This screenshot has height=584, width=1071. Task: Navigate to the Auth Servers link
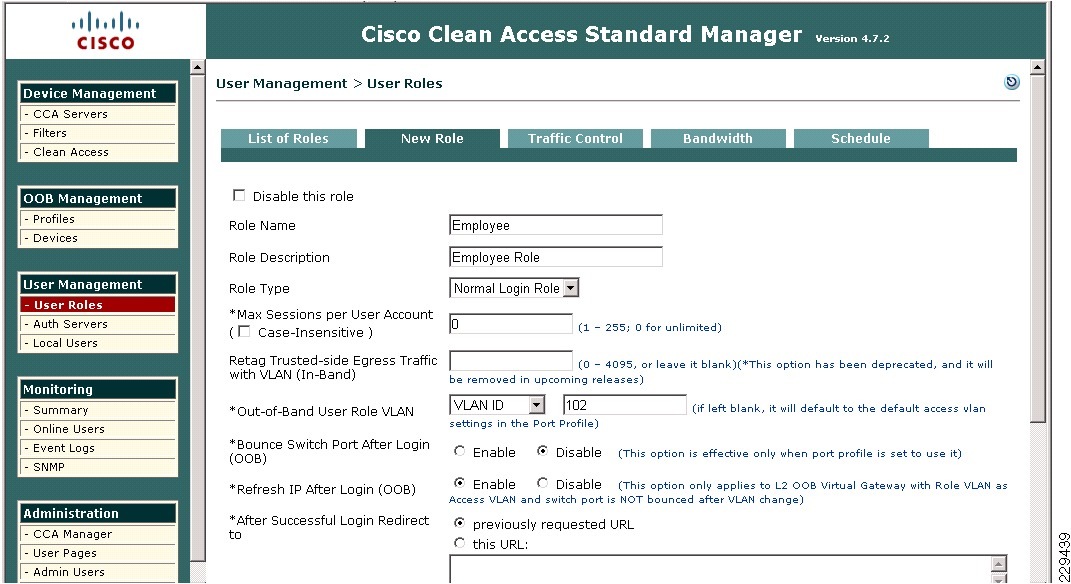[x=70, y=324]
